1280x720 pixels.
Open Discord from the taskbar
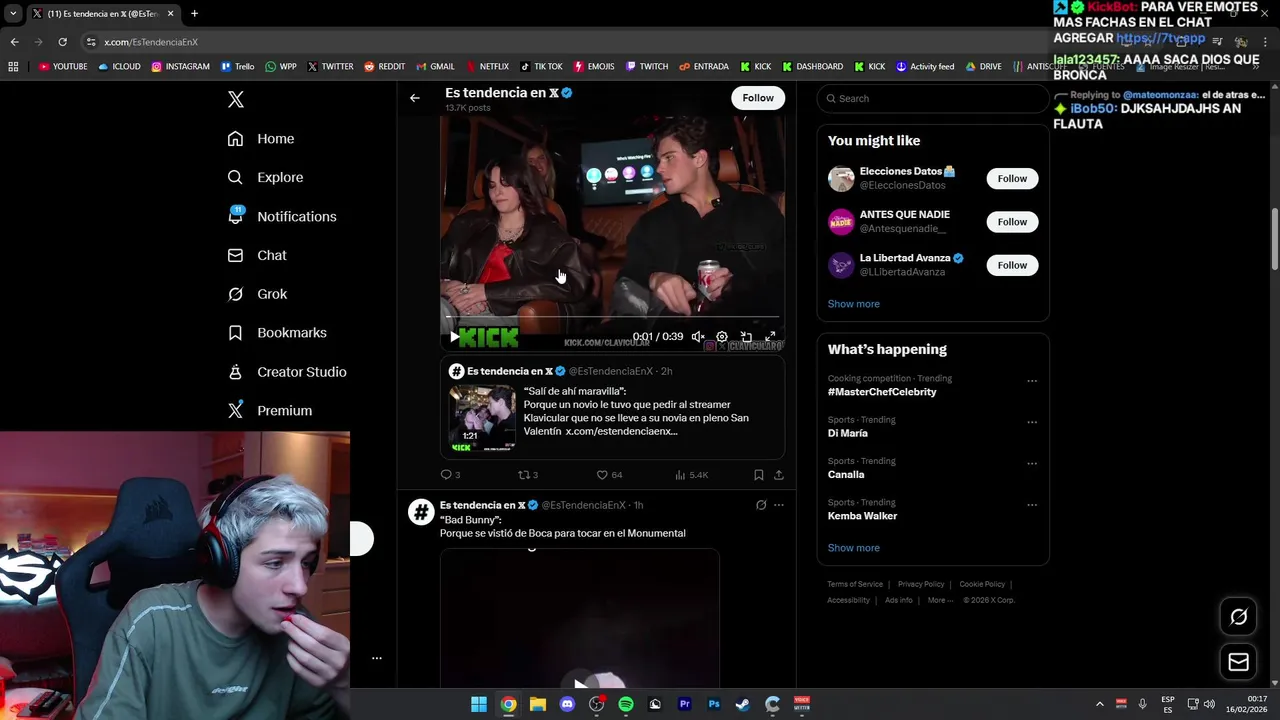click(x=568, y=704)
